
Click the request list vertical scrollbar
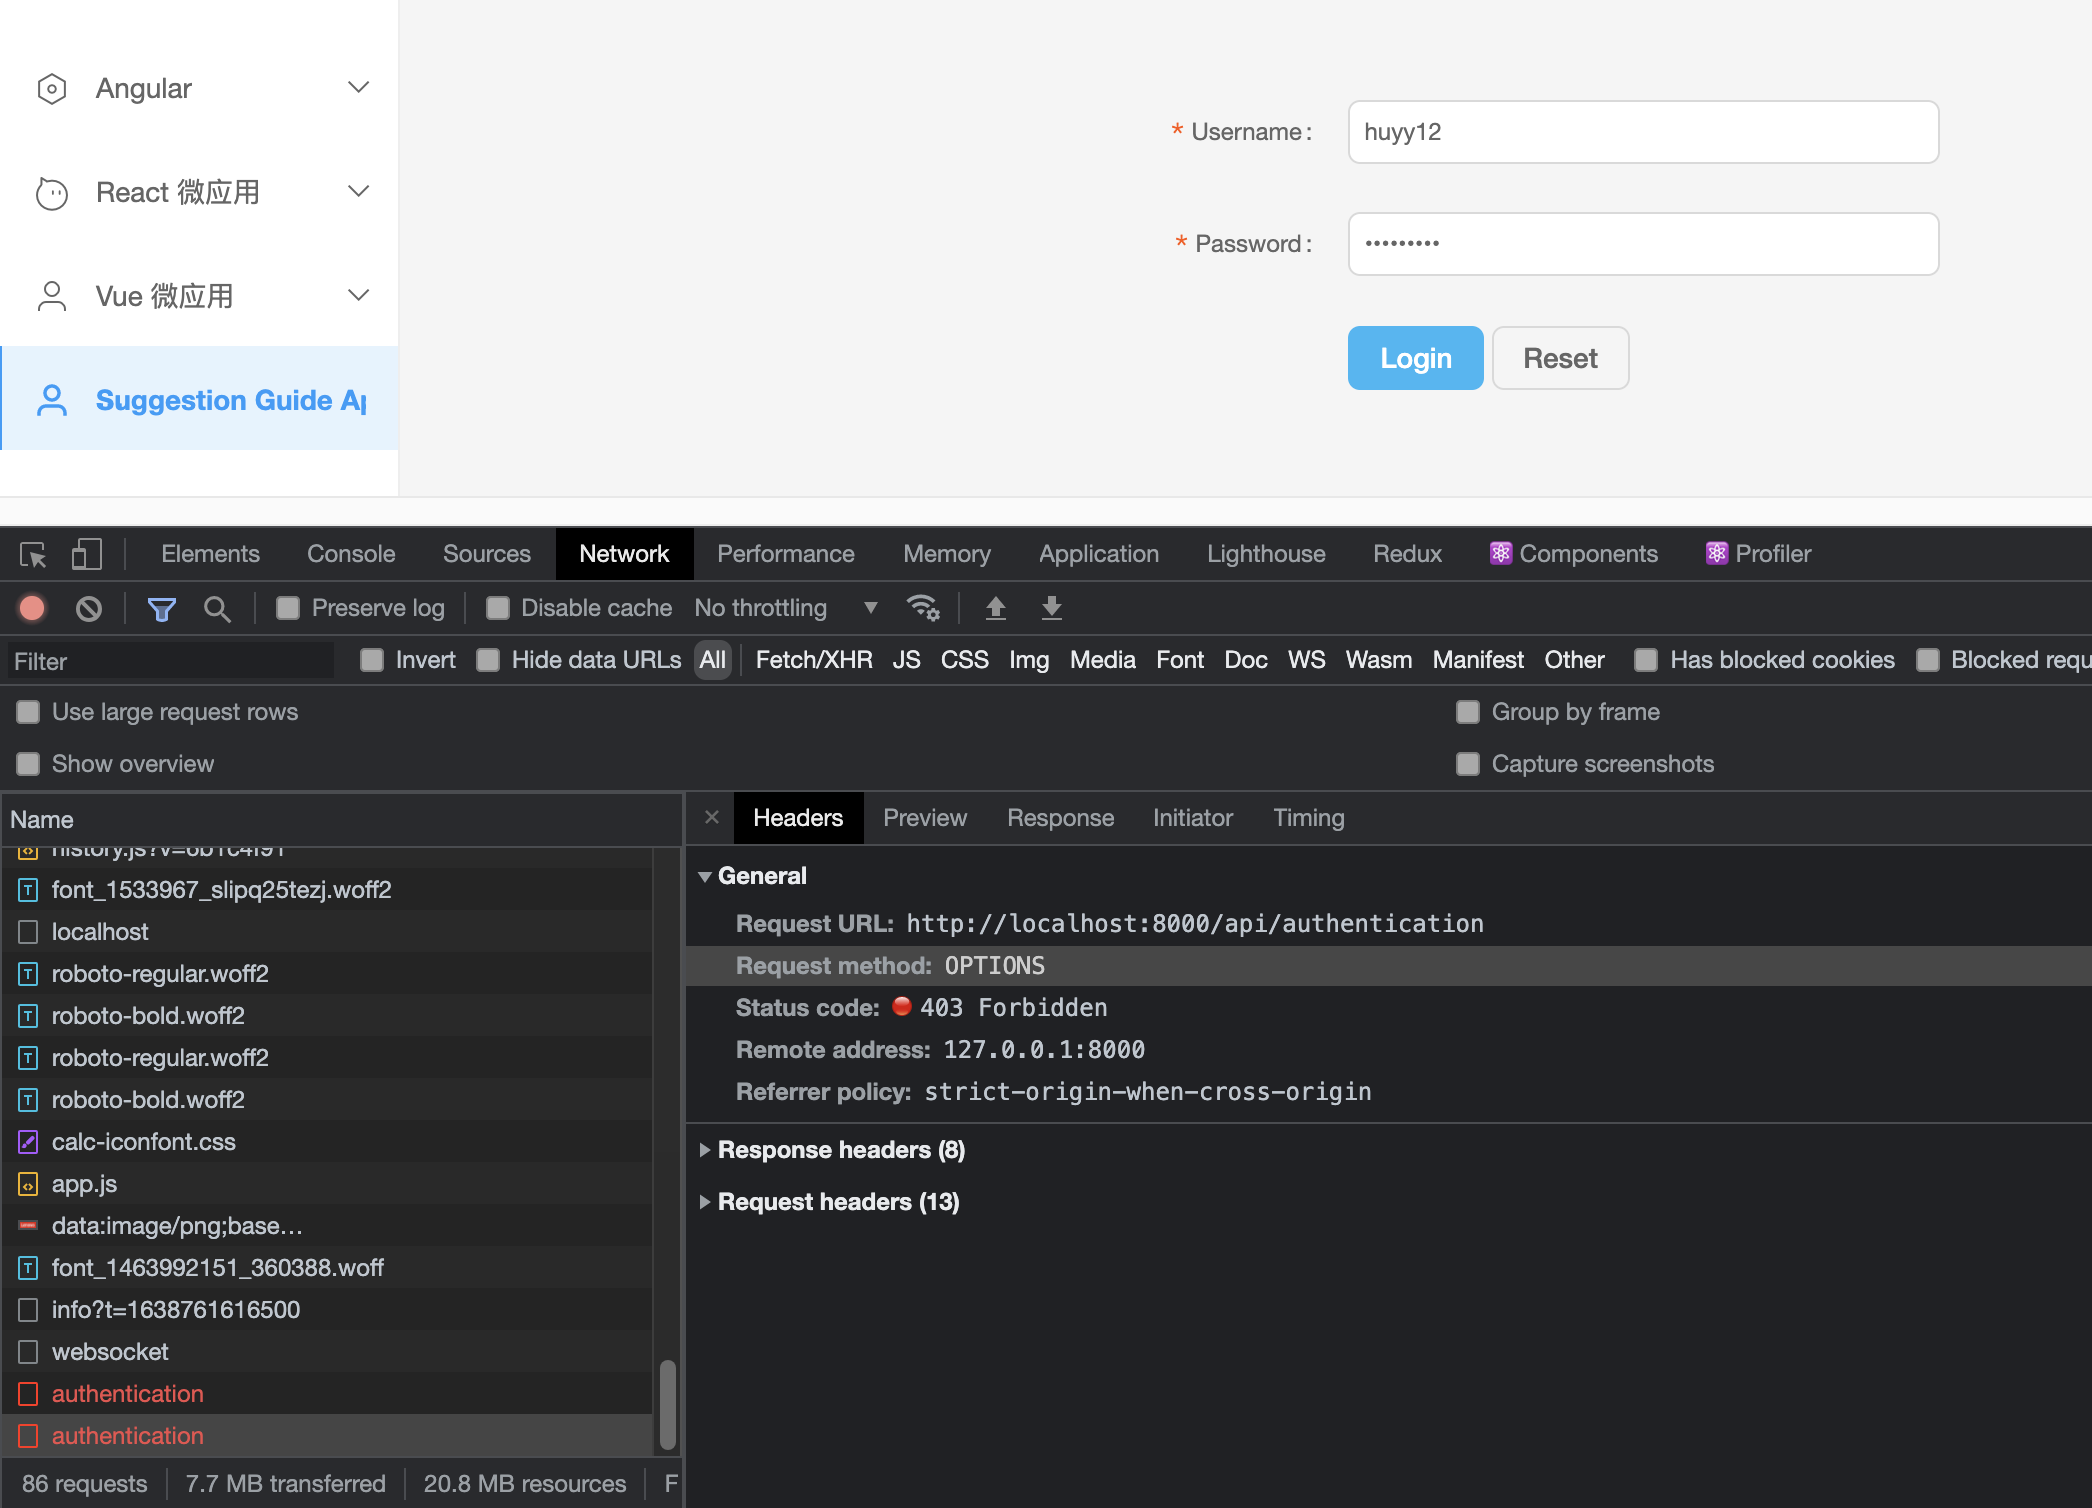point(667,1404)
